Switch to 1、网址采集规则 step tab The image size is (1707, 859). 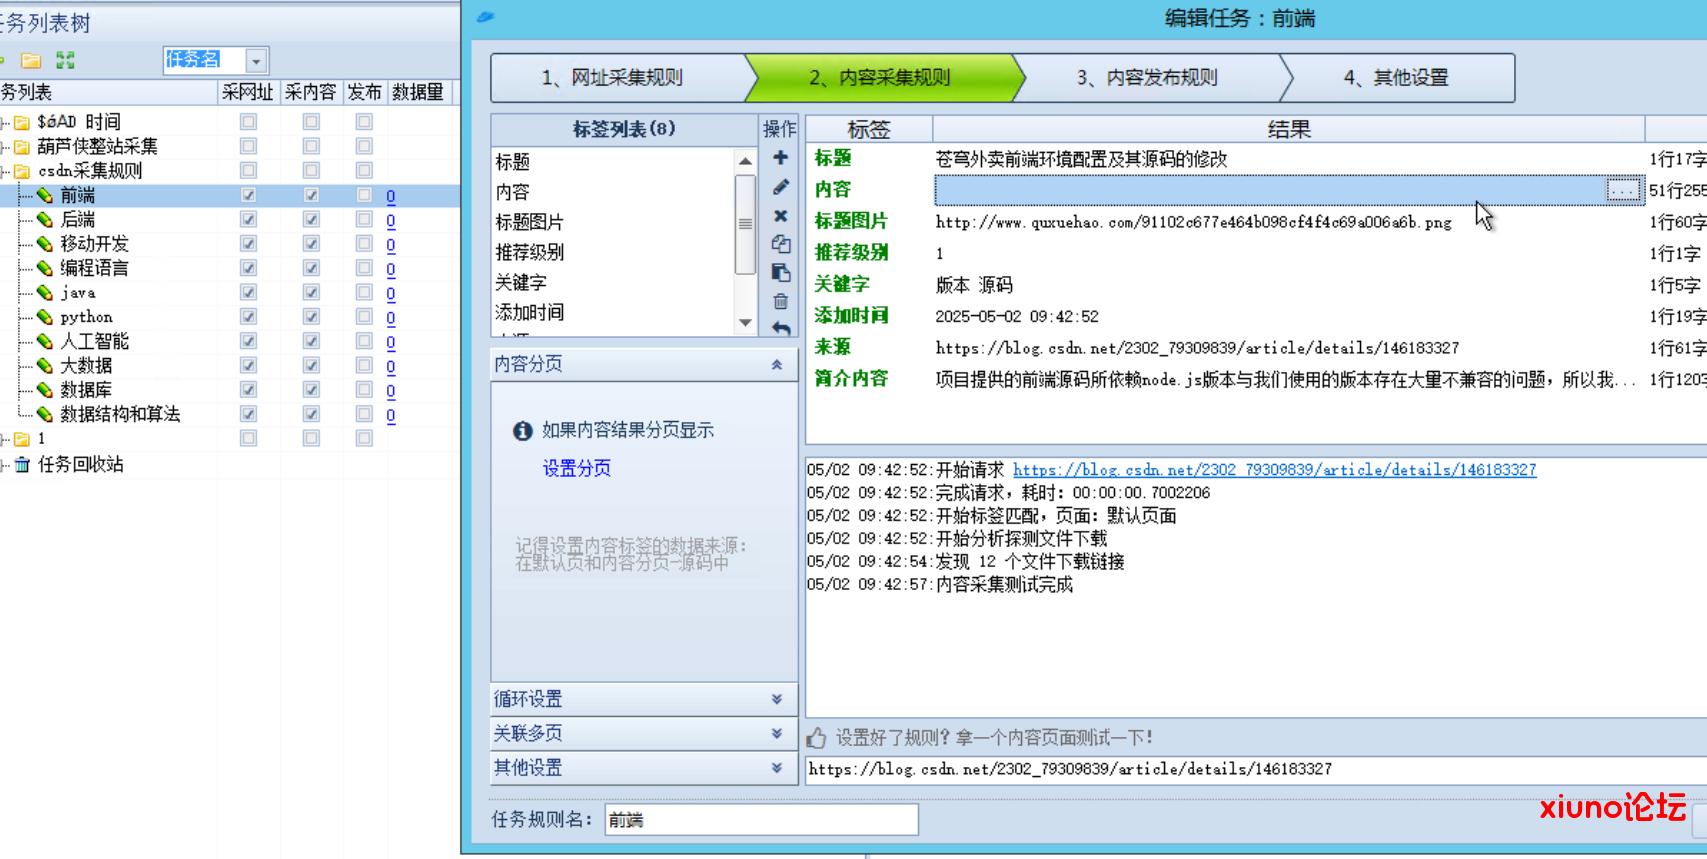click(618, 78)
